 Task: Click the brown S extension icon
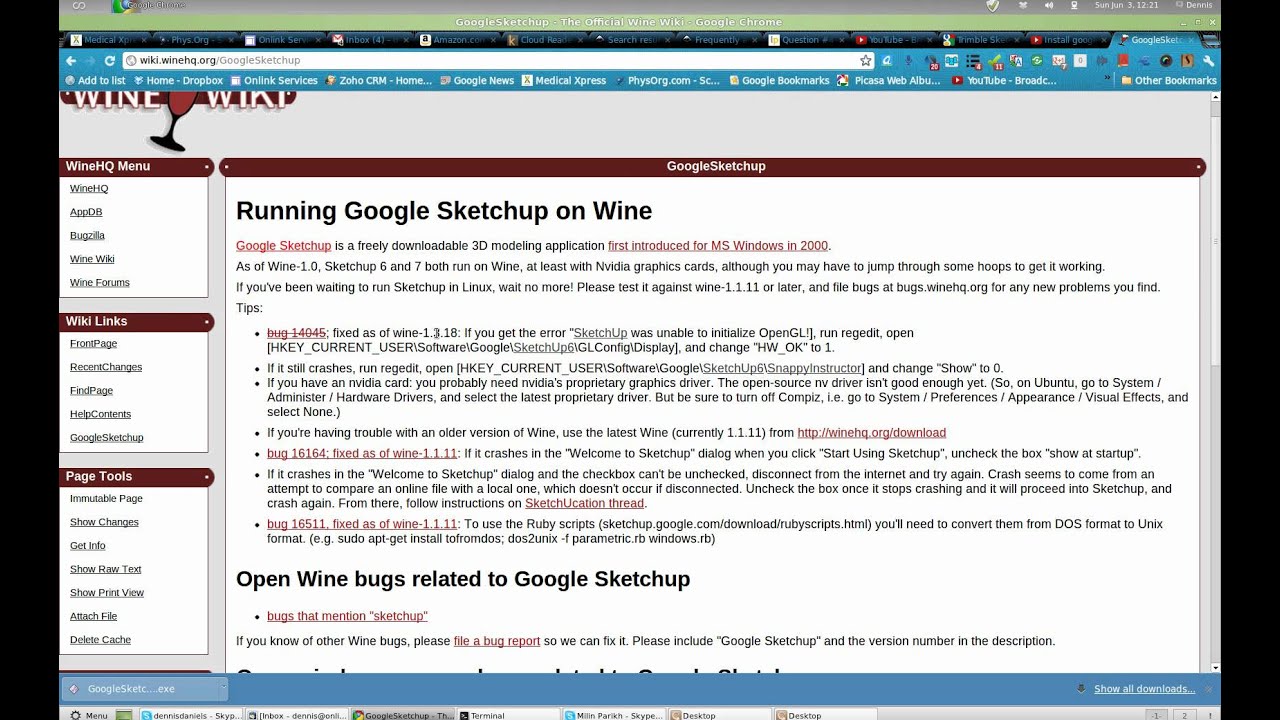coord(1187,61)
